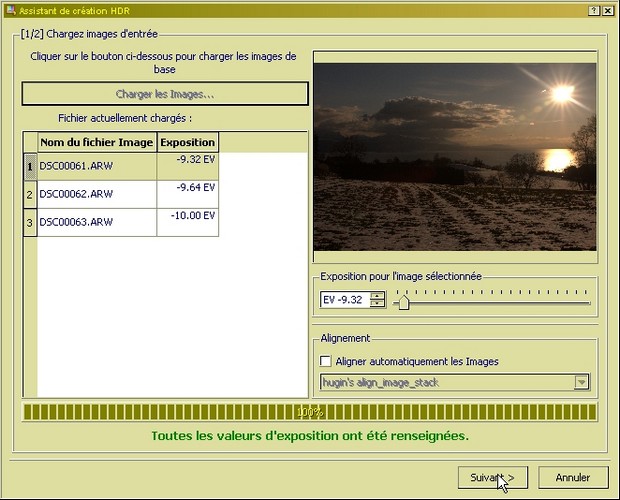Select the DSC00061.ARW file entry
Viewport: 620px width, 500px height.
pyautogui.click(x=96, y=166)
